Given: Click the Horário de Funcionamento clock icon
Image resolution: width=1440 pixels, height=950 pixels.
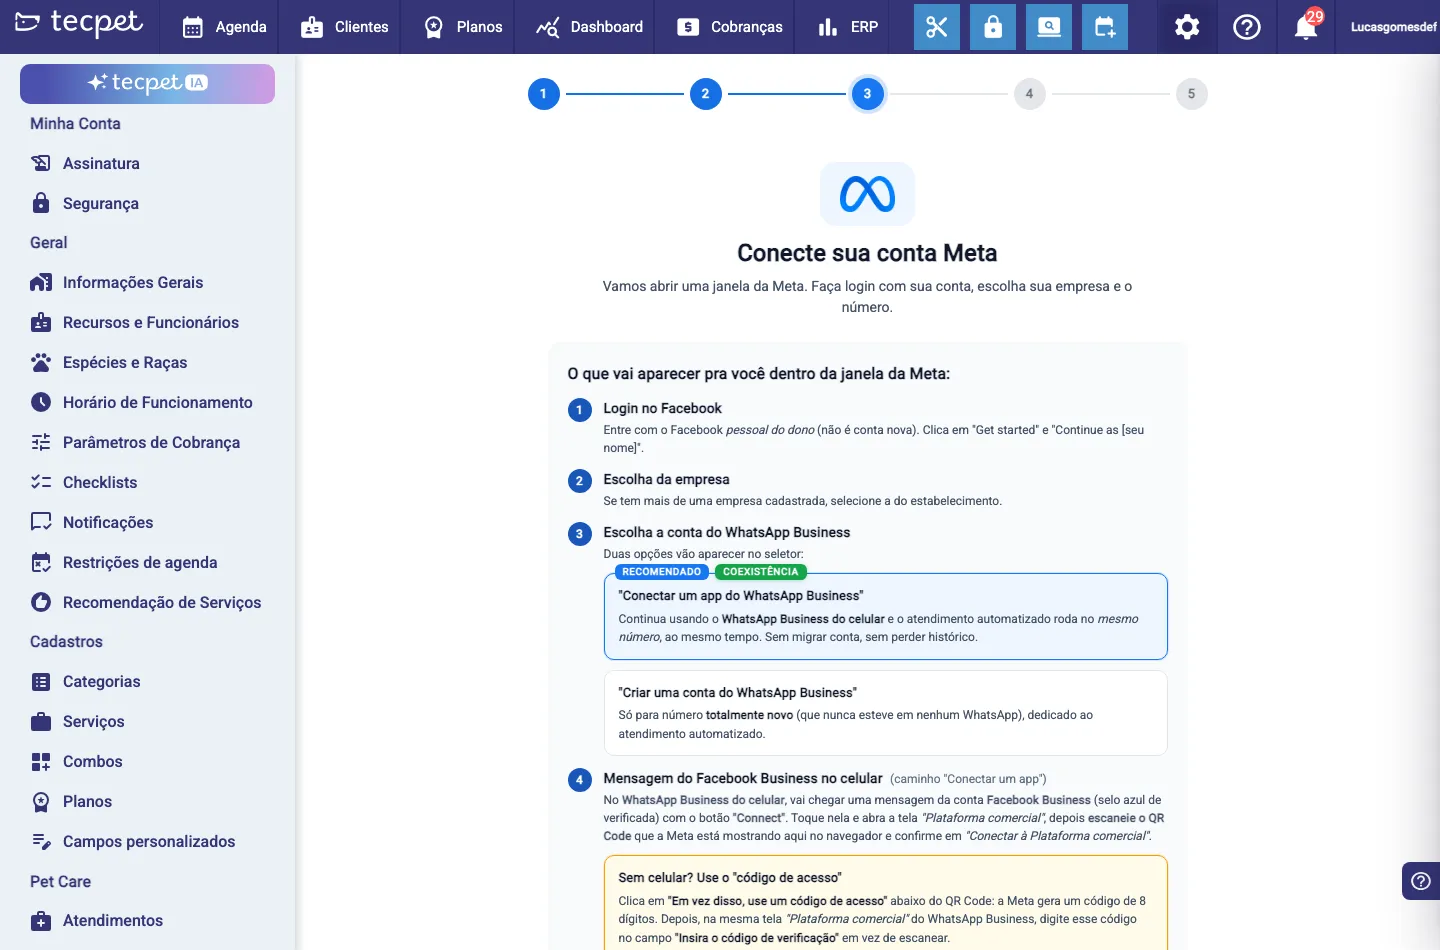Looking at the screenshot, I should [x=41, y=403].
